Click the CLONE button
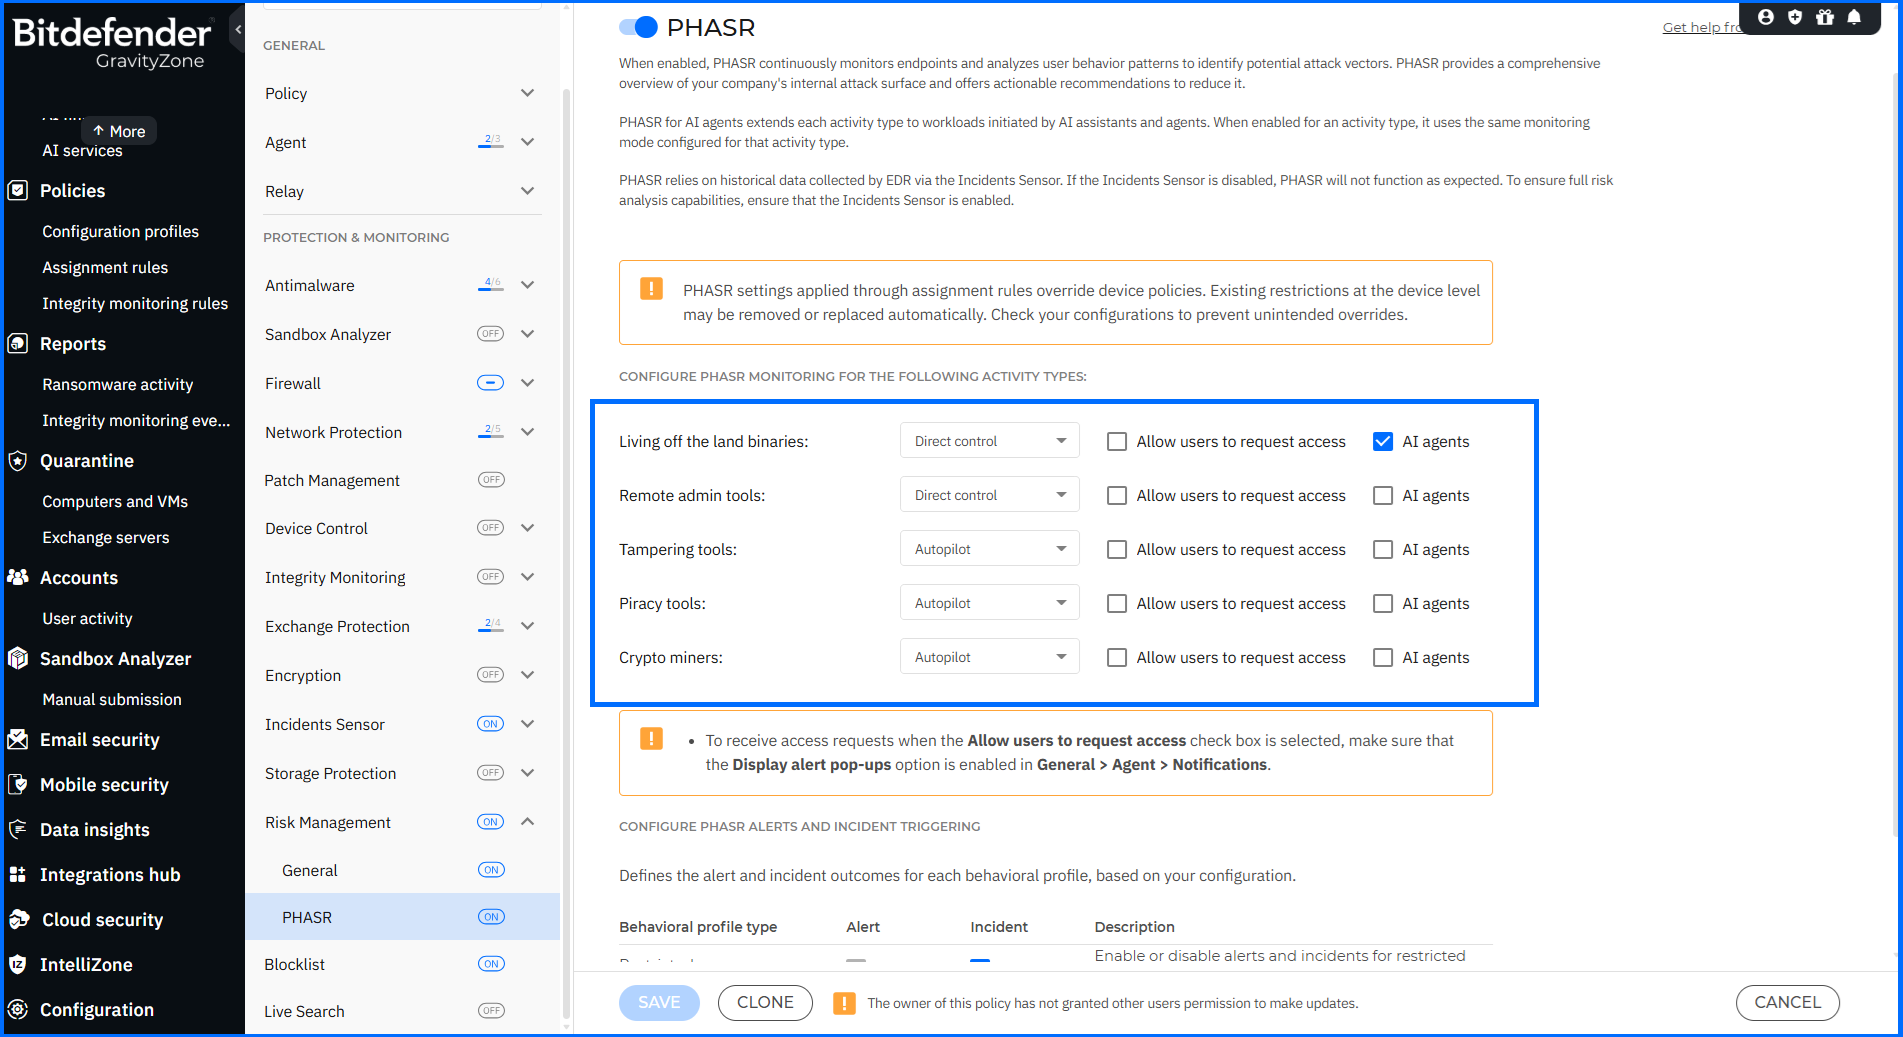 tap(765, 1002)
